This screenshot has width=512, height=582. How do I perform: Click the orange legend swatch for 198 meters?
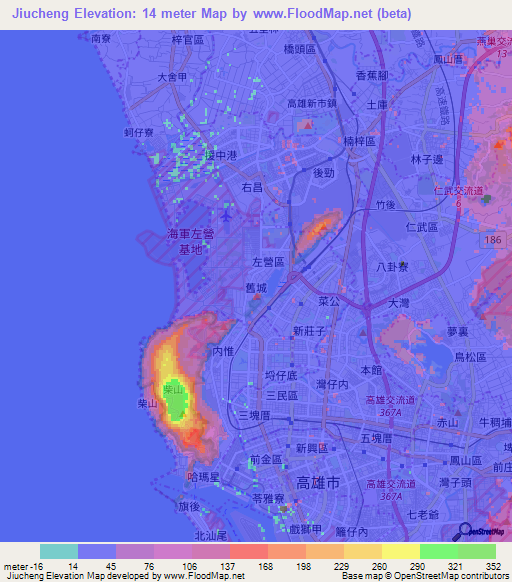coord(325,551)
